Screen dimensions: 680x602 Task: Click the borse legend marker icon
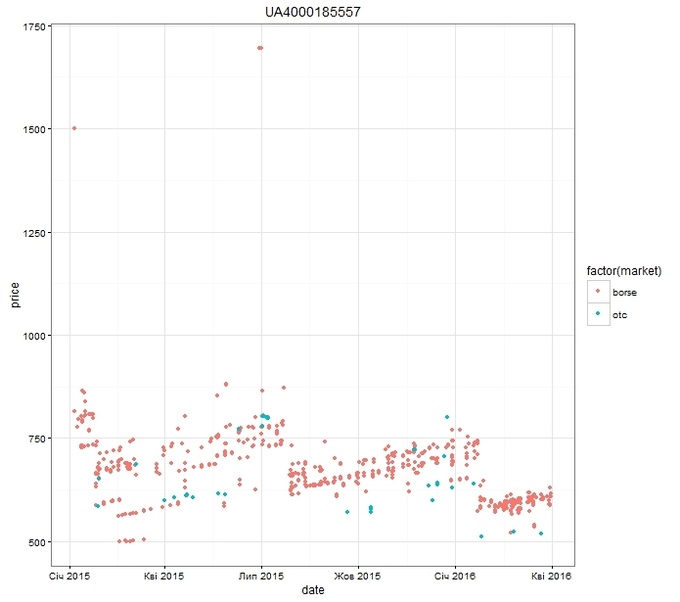[598, 291]
